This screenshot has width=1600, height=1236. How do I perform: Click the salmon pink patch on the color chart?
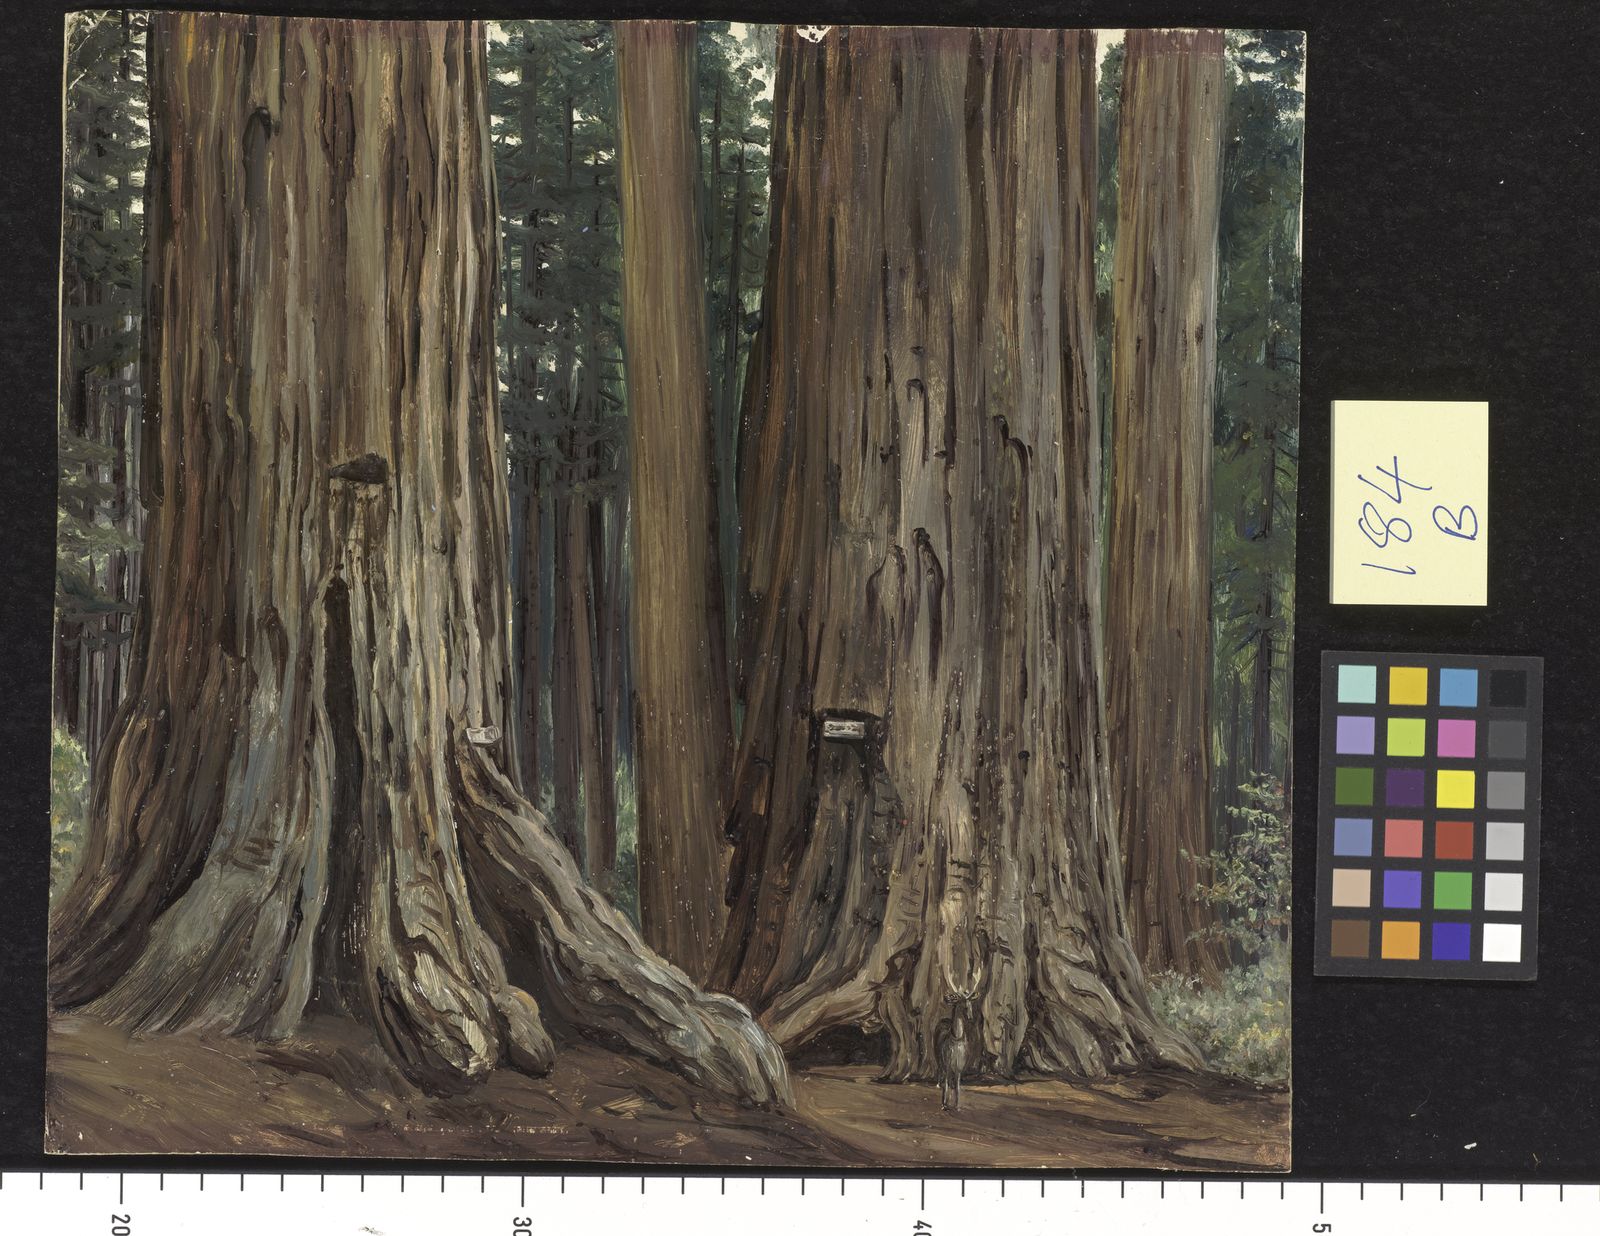(x=1404, y=839)
